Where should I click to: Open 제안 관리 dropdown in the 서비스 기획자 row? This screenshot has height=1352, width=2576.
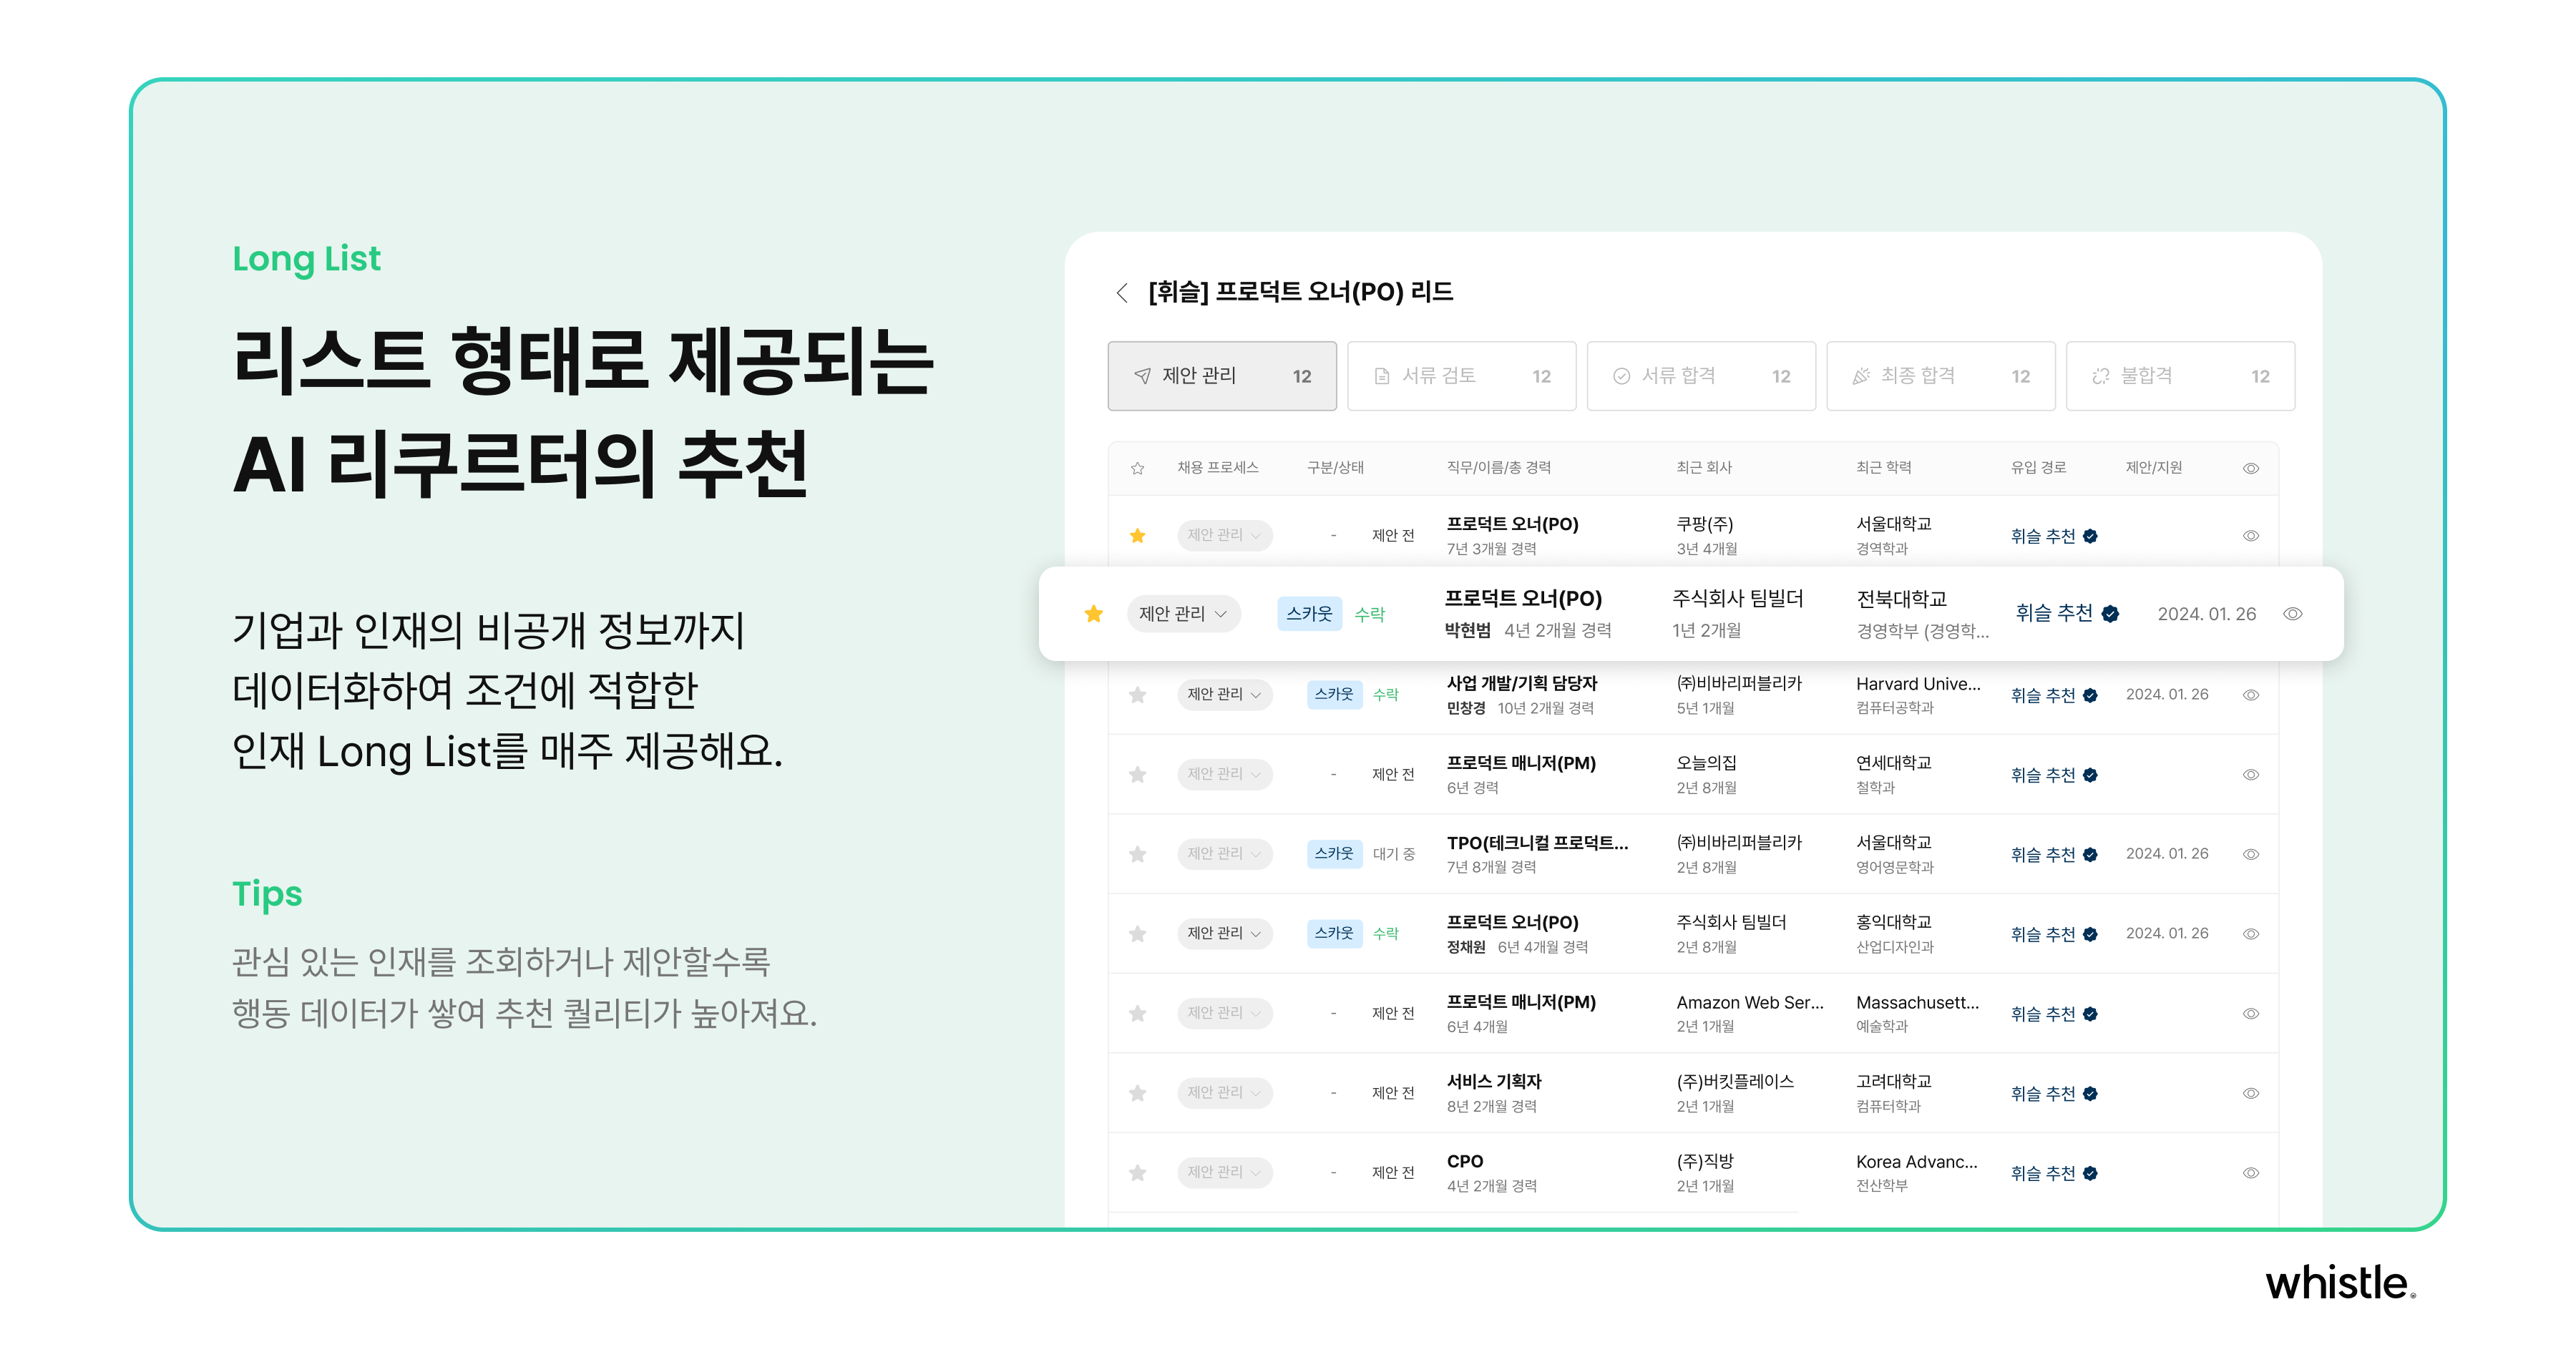(1224, 1093)
